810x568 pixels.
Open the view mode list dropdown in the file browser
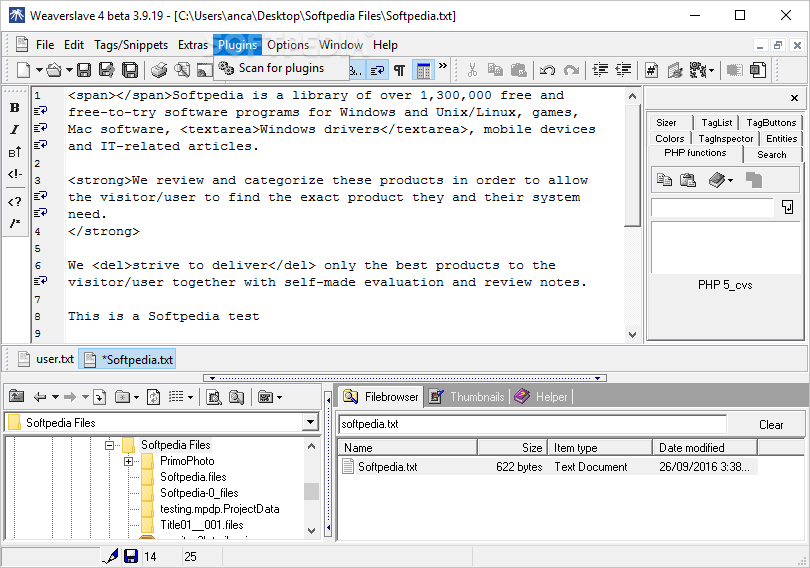(190, 398)
